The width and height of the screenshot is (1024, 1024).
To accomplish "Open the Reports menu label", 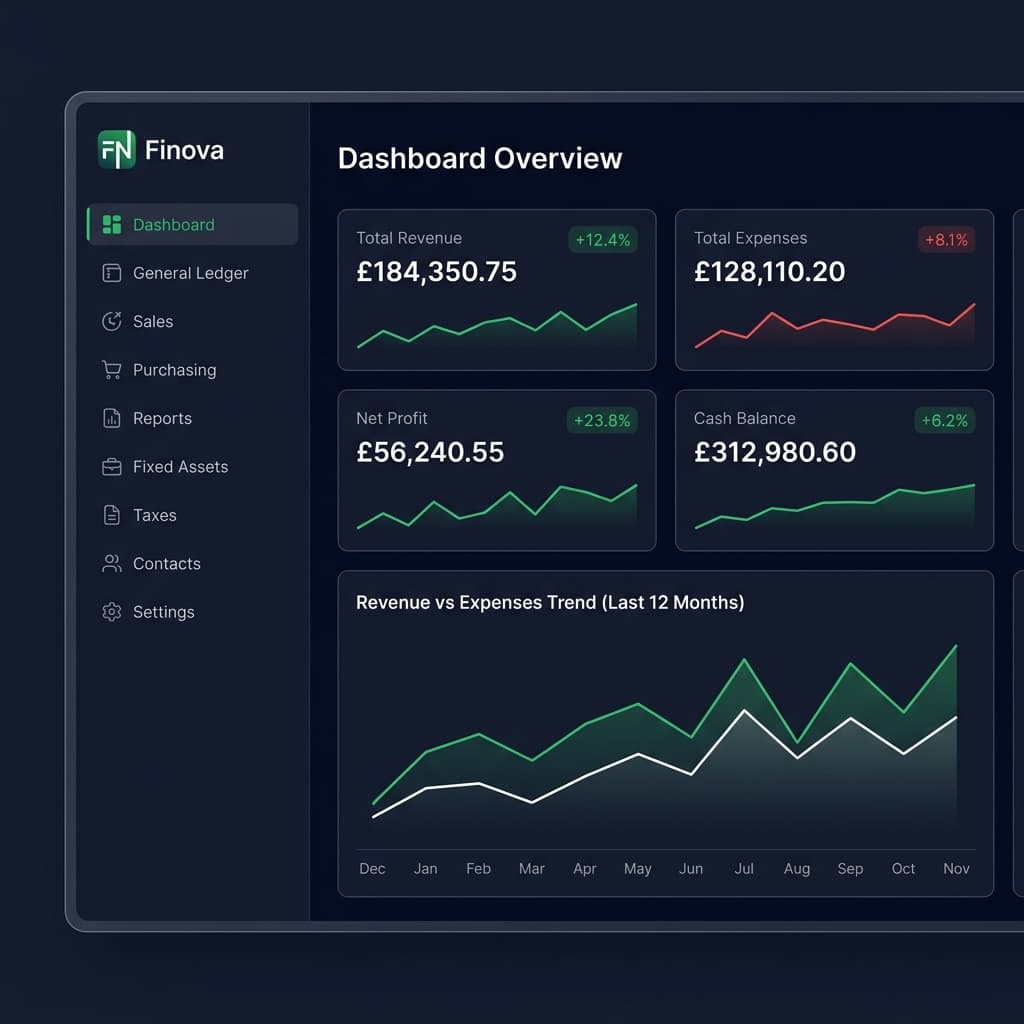I will (x=163, y=419).
